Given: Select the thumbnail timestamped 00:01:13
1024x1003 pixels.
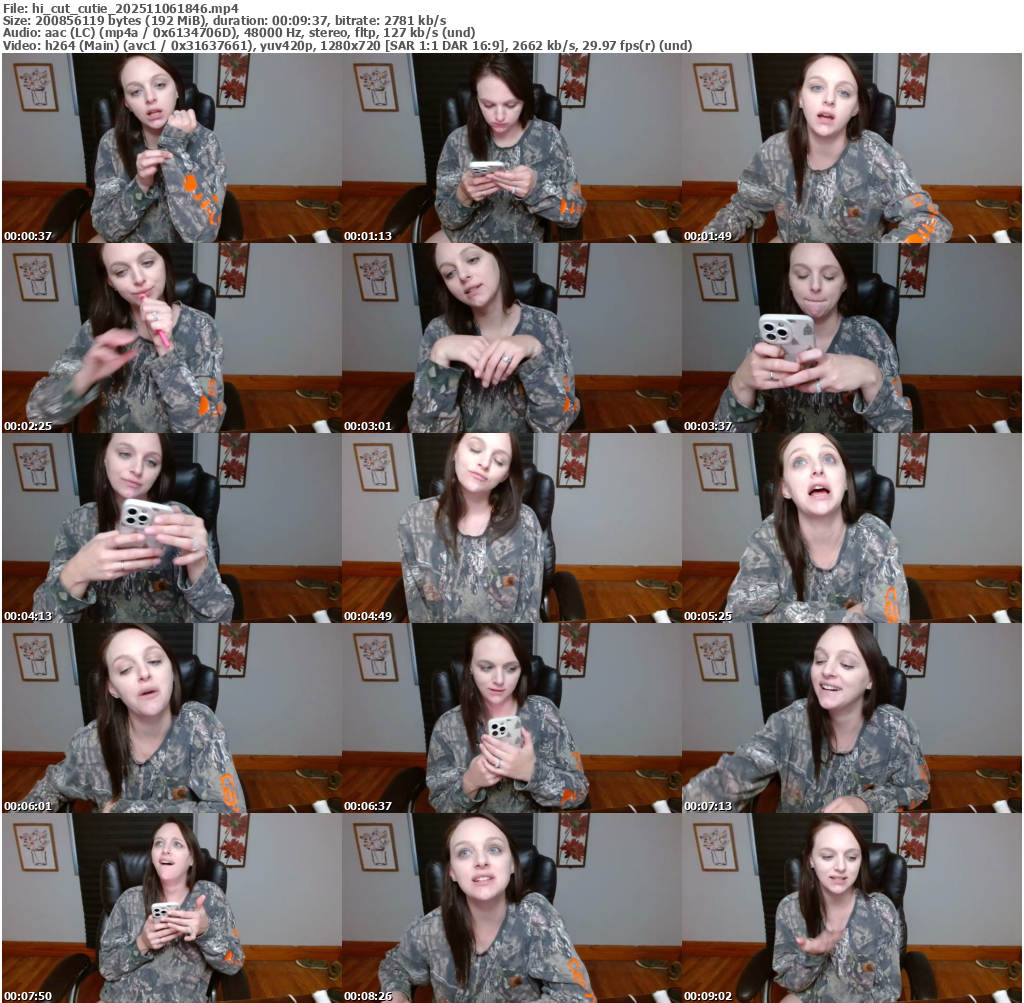Looking at the screenshot, I should pyautogui.click(x=511, y=148).
